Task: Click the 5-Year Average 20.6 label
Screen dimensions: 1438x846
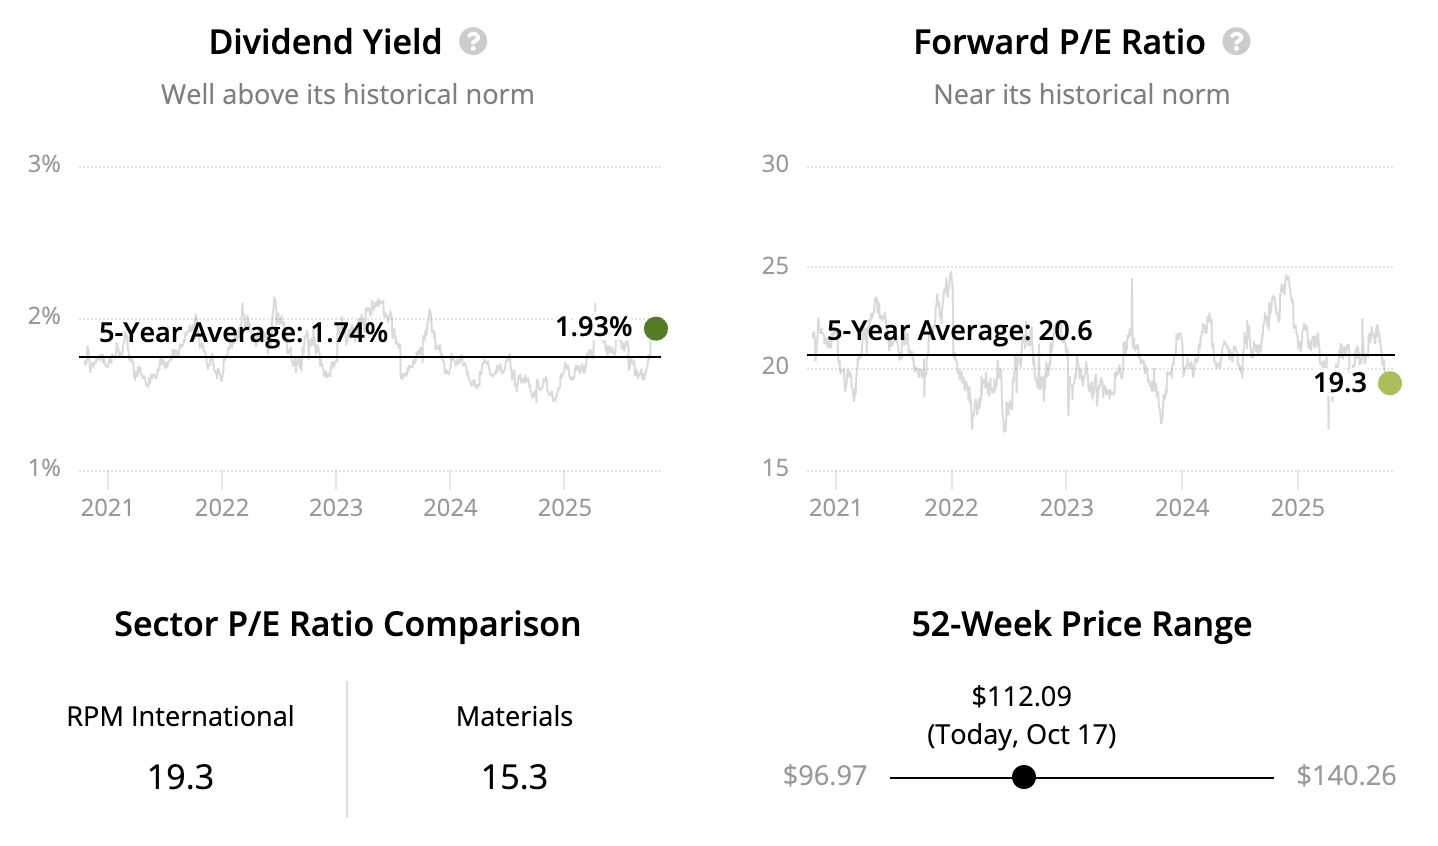Action: click(959, 330)
